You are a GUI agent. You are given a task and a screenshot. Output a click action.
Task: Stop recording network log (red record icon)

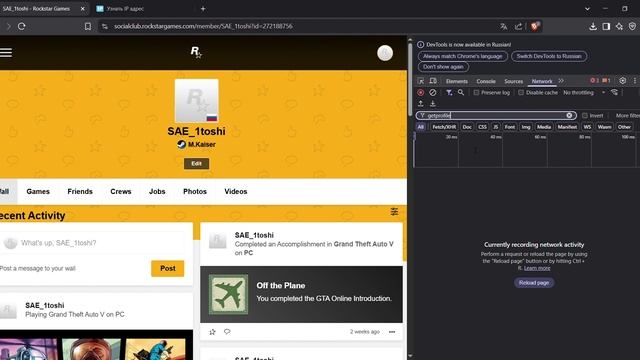click(421, 93)
